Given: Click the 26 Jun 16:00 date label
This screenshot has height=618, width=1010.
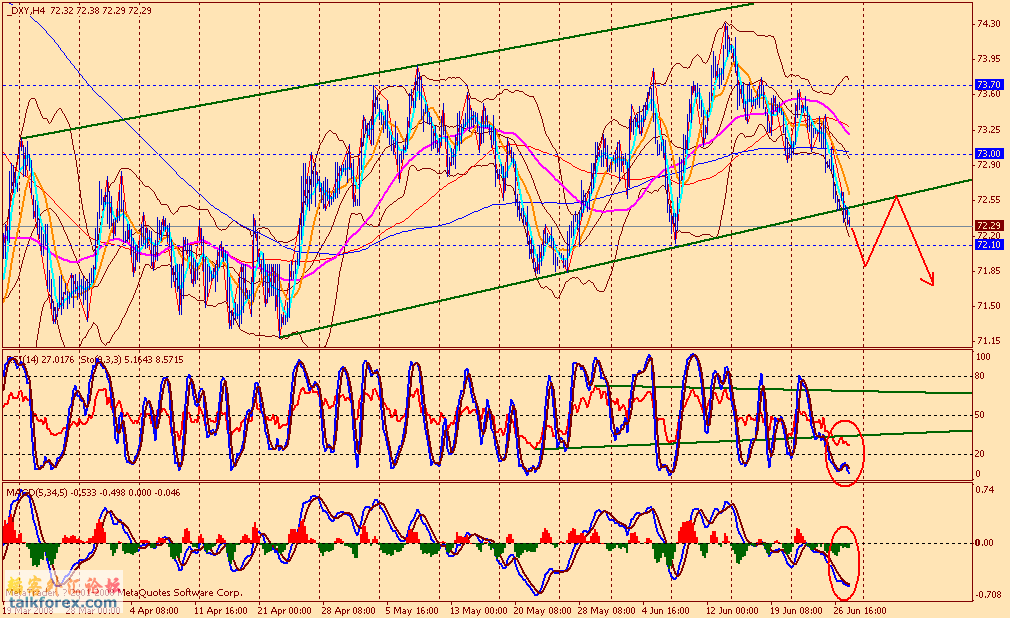Looking at the screenshot, I should (x=861, y=611).
